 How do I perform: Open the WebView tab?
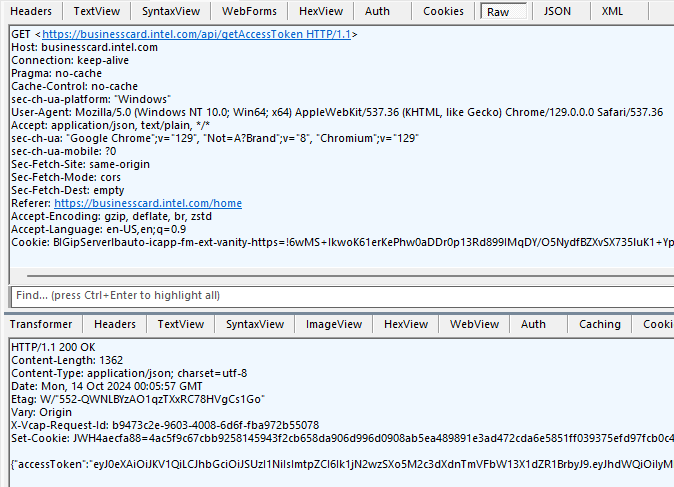pos(475,324)
